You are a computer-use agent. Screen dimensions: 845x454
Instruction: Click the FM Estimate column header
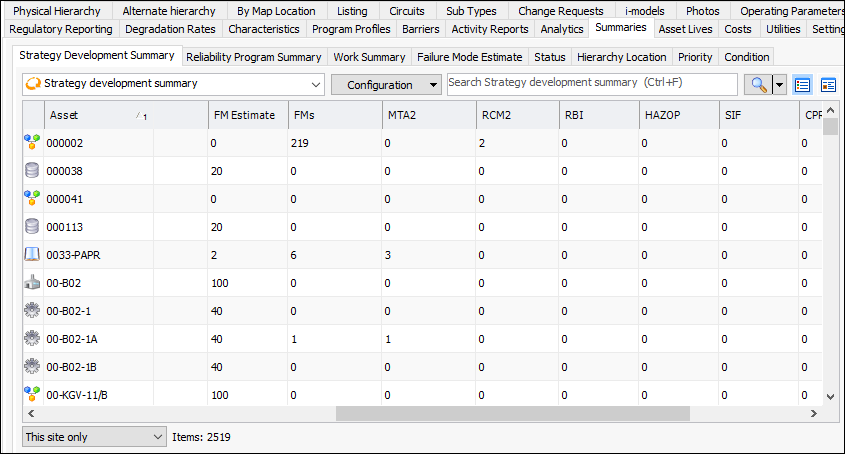(244, 115)
